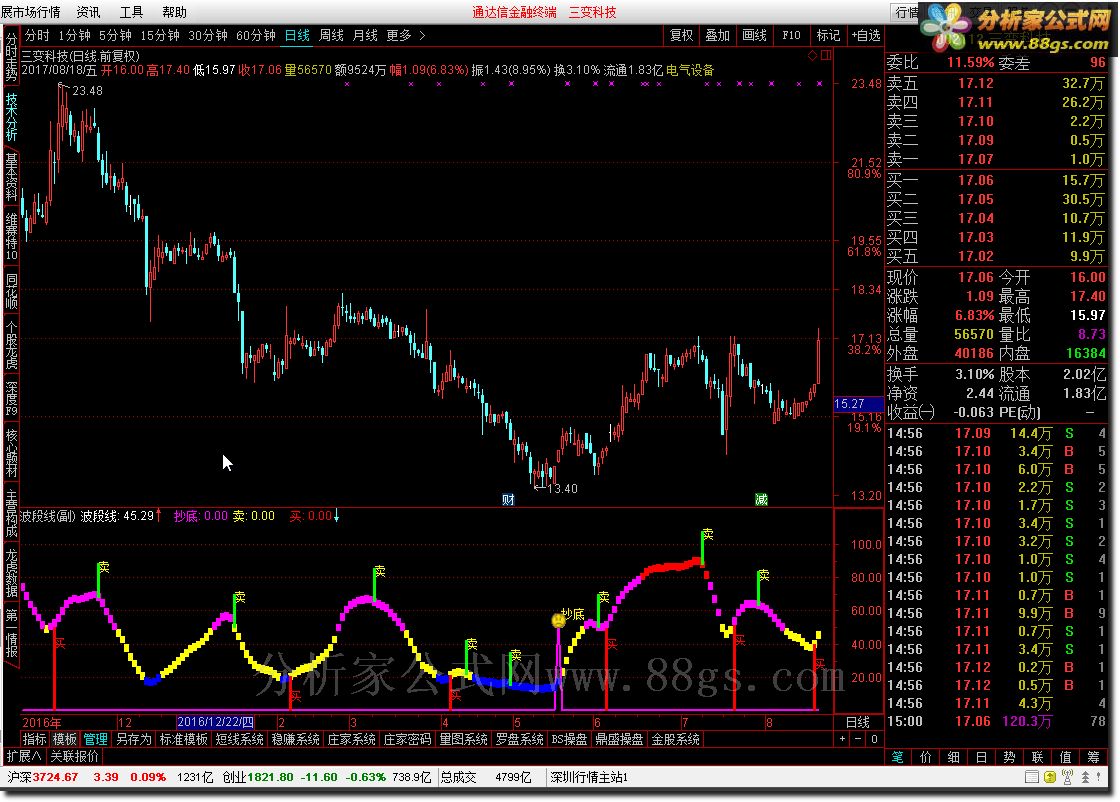Open the 分时走势 sidebar tab
The width and height of the screenshot is (1120, 802).
tap(11, 57)
